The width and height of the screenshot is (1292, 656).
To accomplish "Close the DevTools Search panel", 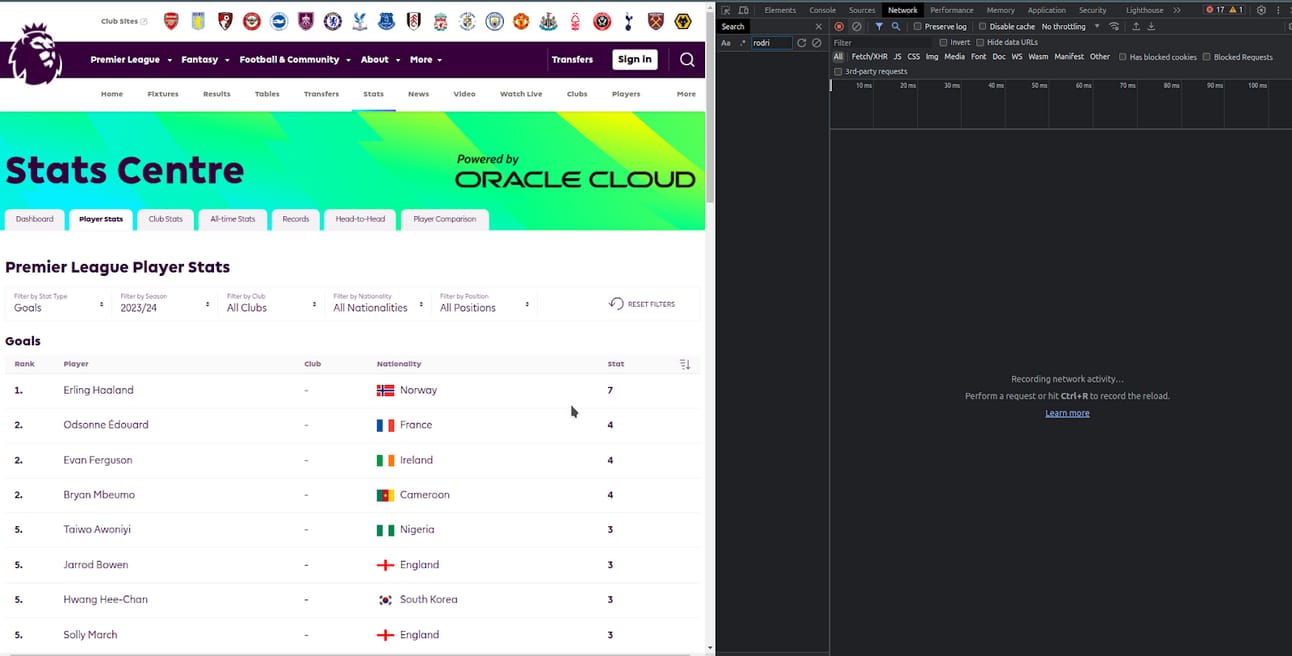I will pos(819,27).
